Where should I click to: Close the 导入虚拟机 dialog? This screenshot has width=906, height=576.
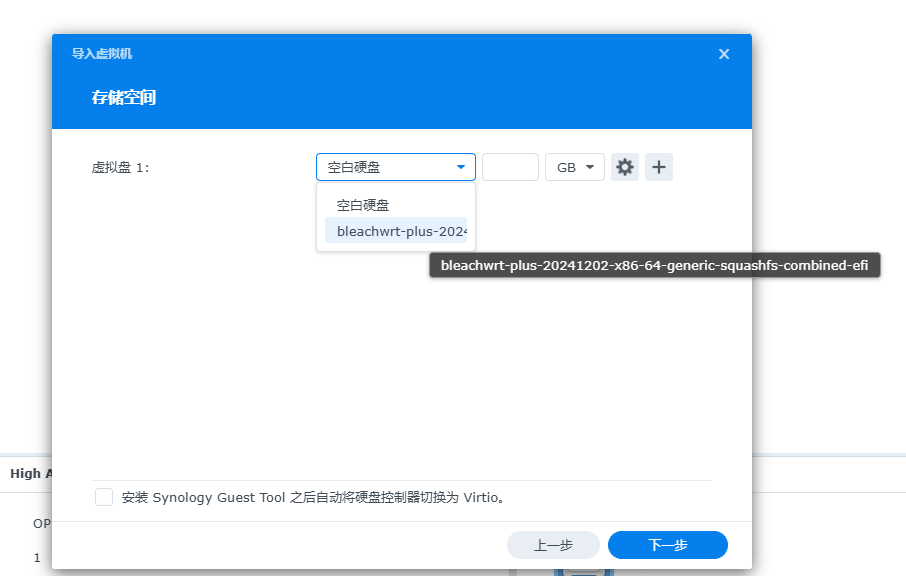724,54
